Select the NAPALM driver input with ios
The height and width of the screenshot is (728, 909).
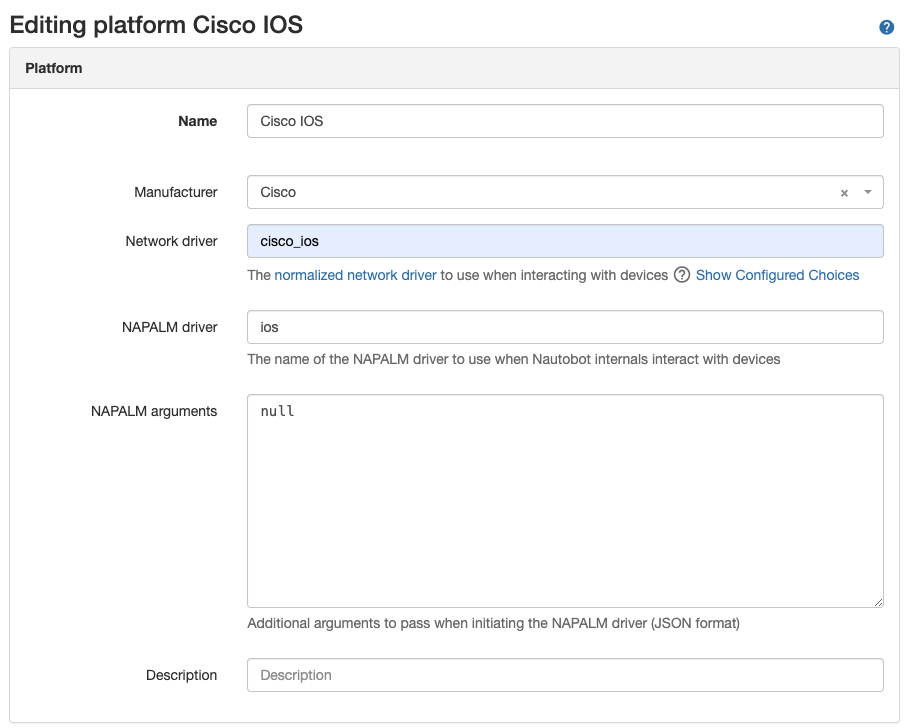[565, 327]
